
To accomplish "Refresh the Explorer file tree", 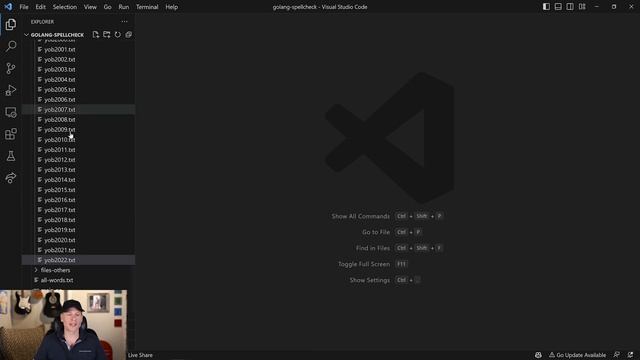I will (x=118, y=35).
